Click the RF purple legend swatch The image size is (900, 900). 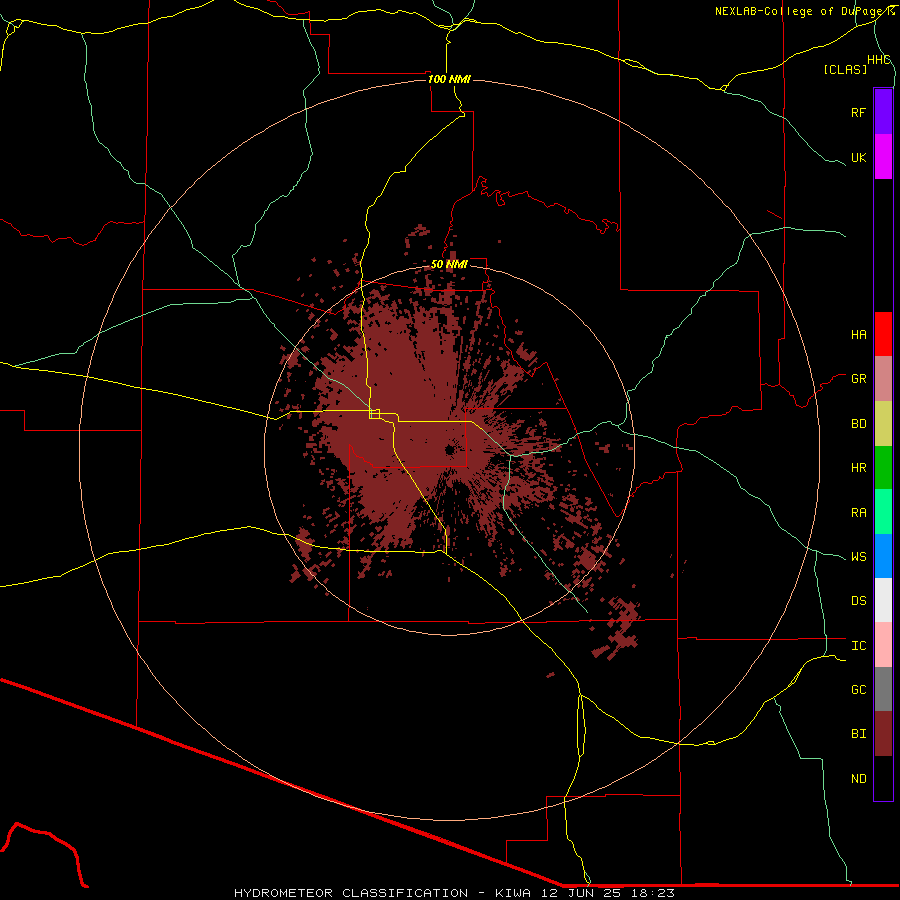[883, 112]
